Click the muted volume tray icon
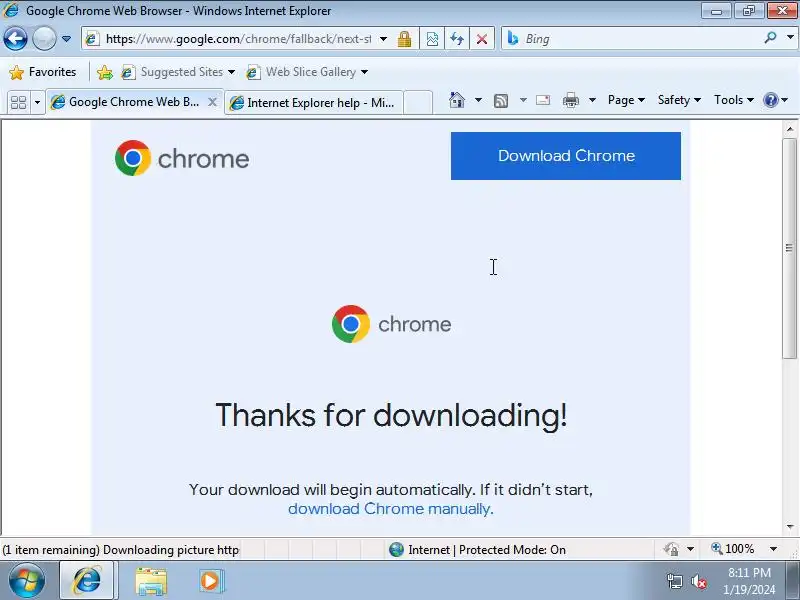Image resolution: width=800 pixels, height=600 pixels. point(698,582)
